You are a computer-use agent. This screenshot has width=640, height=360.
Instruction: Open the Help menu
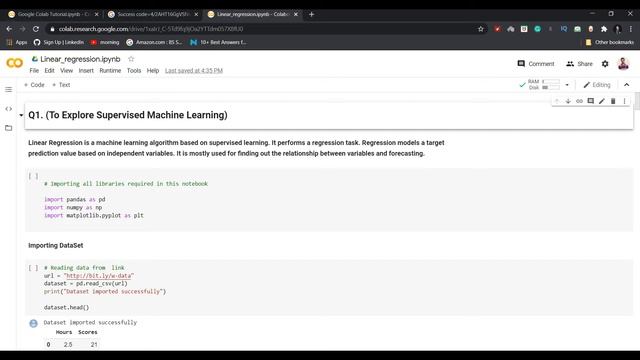pyautogui.click(x=153, y=71)
